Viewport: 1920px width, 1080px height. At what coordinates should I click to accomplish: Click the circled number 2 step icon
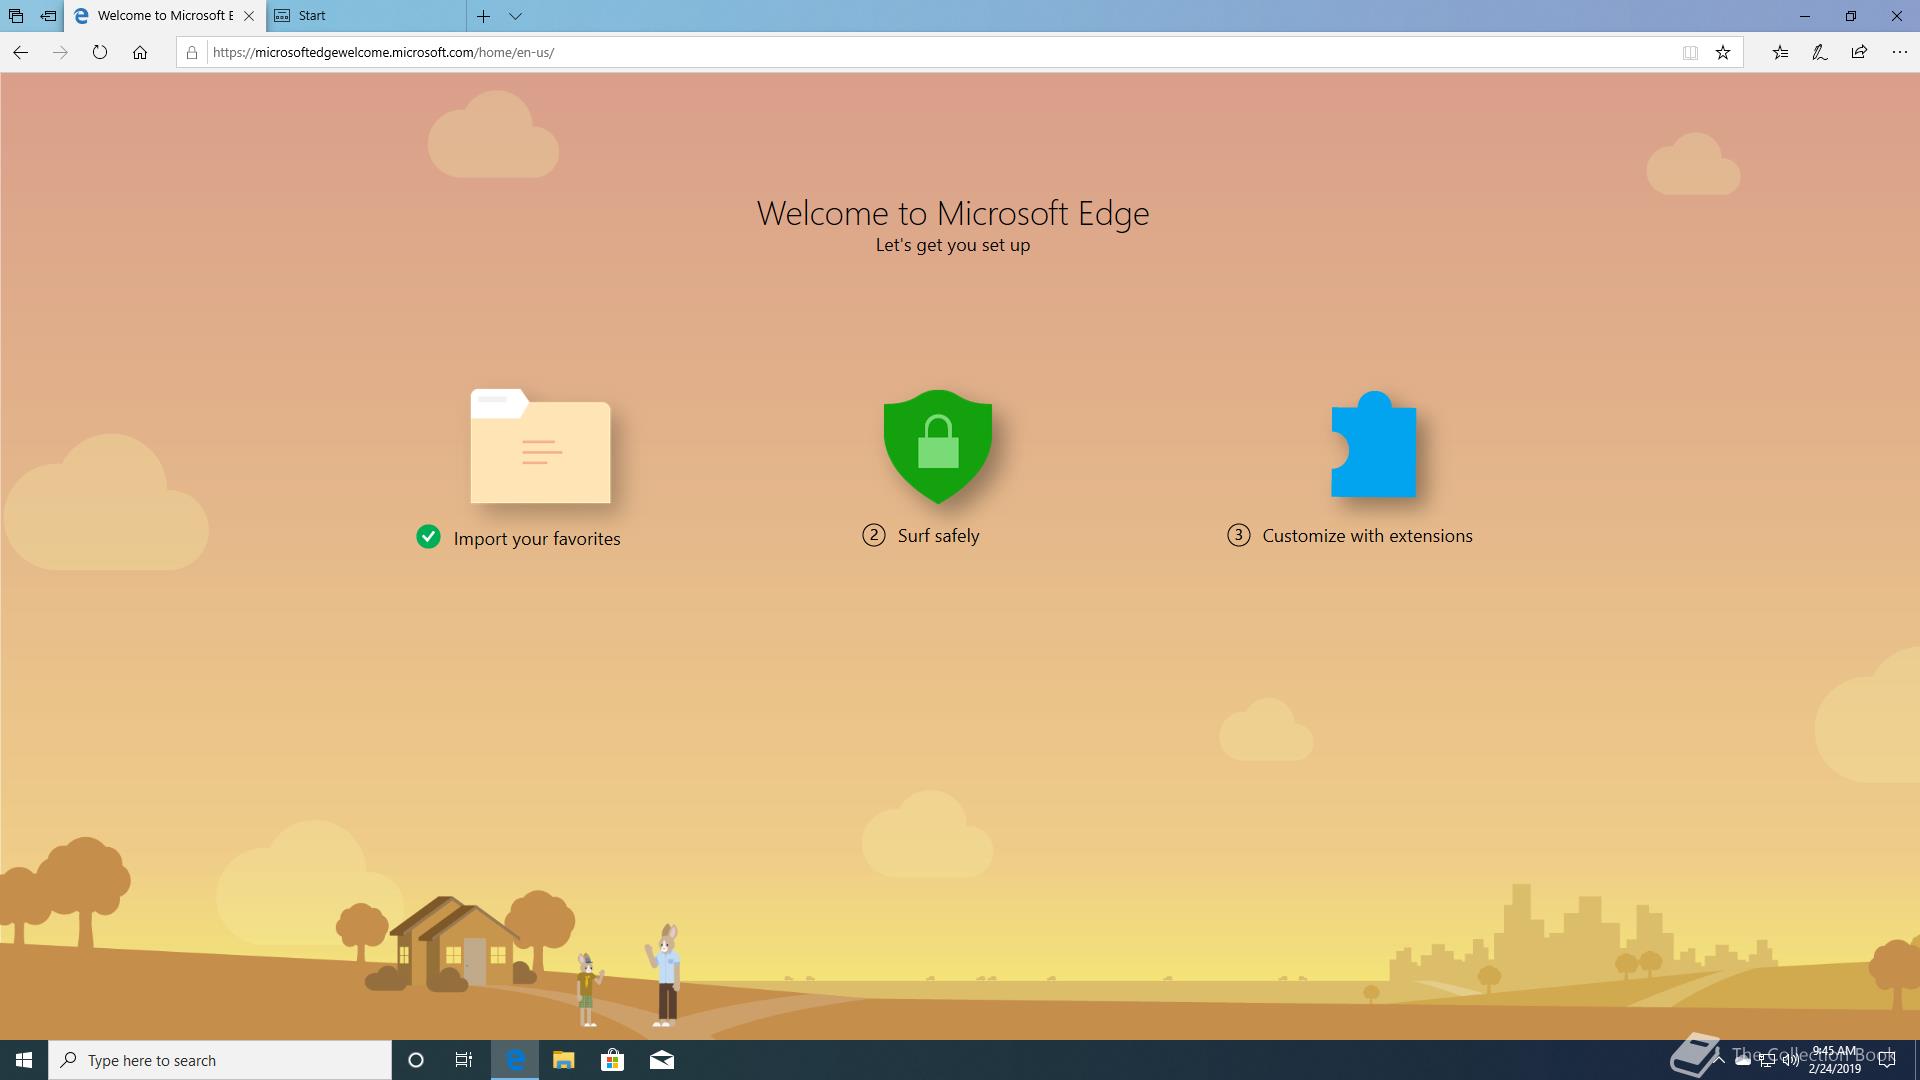[873, 535]
